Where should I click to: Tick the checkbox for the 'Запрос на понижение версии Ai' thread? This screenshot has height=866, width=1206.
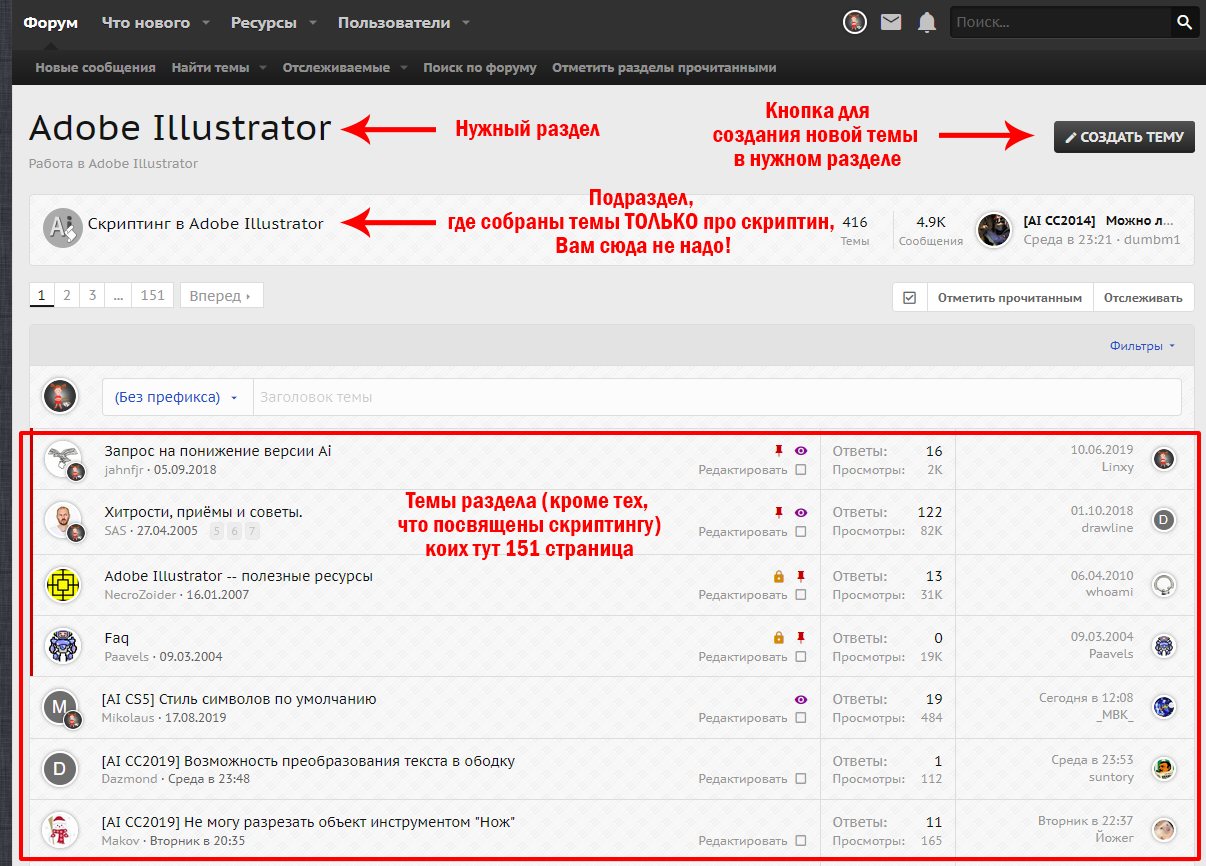pyautogui.click(x=800, y=469)
